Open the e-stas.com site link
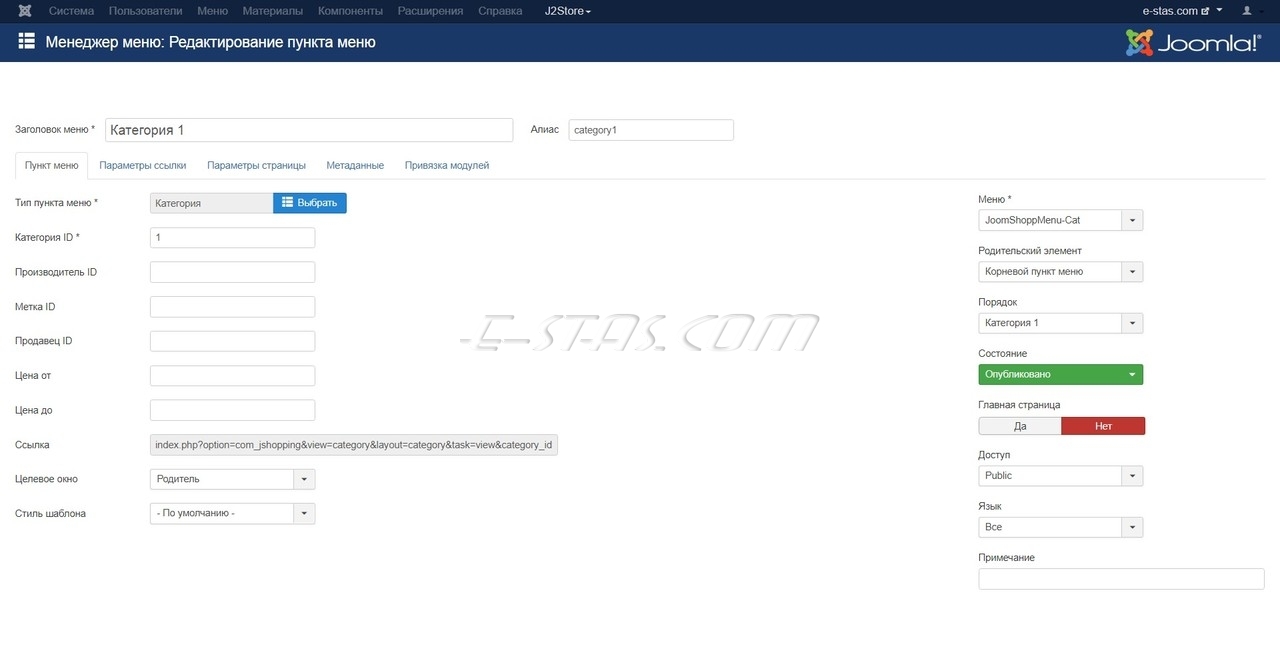Image resolution: width=1280 pixels, height=653 pixels. coord(1176,11)
